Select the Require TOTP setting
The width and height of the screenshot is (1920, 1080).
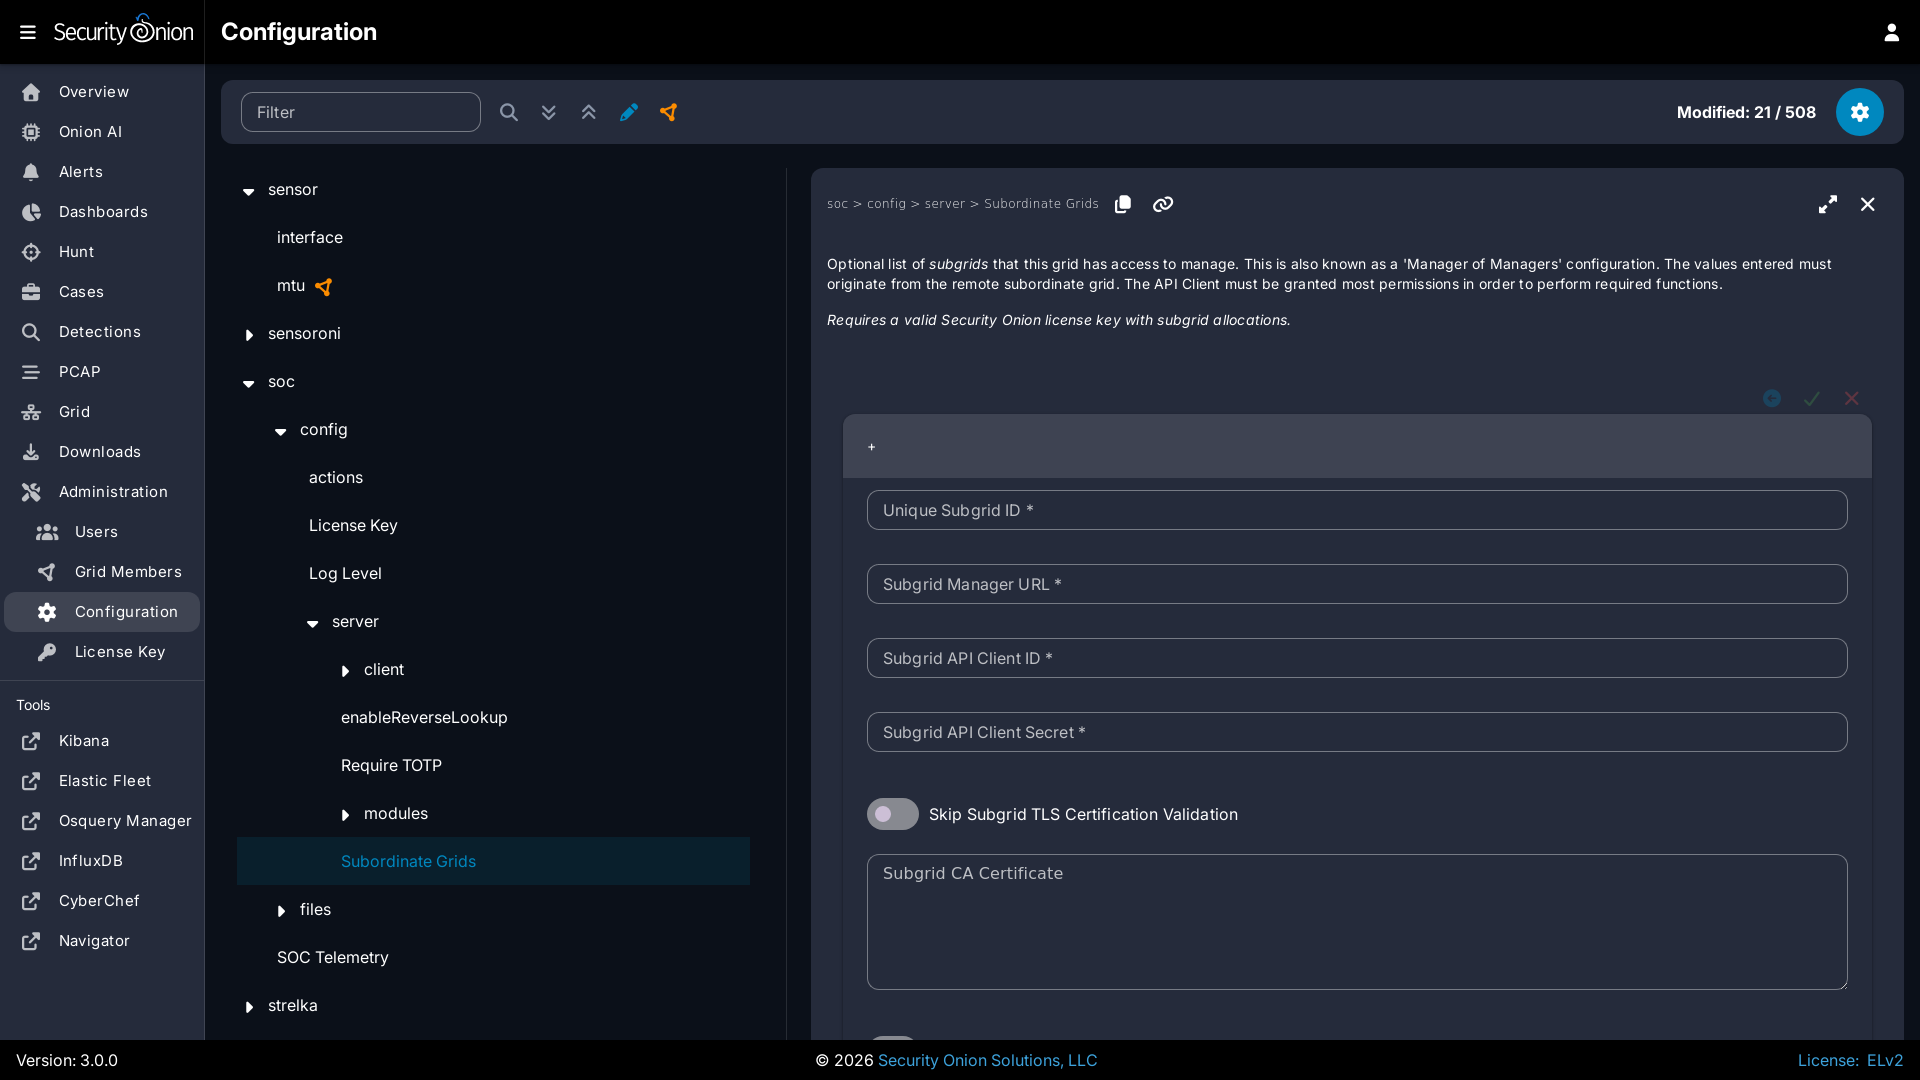(391, 765)
